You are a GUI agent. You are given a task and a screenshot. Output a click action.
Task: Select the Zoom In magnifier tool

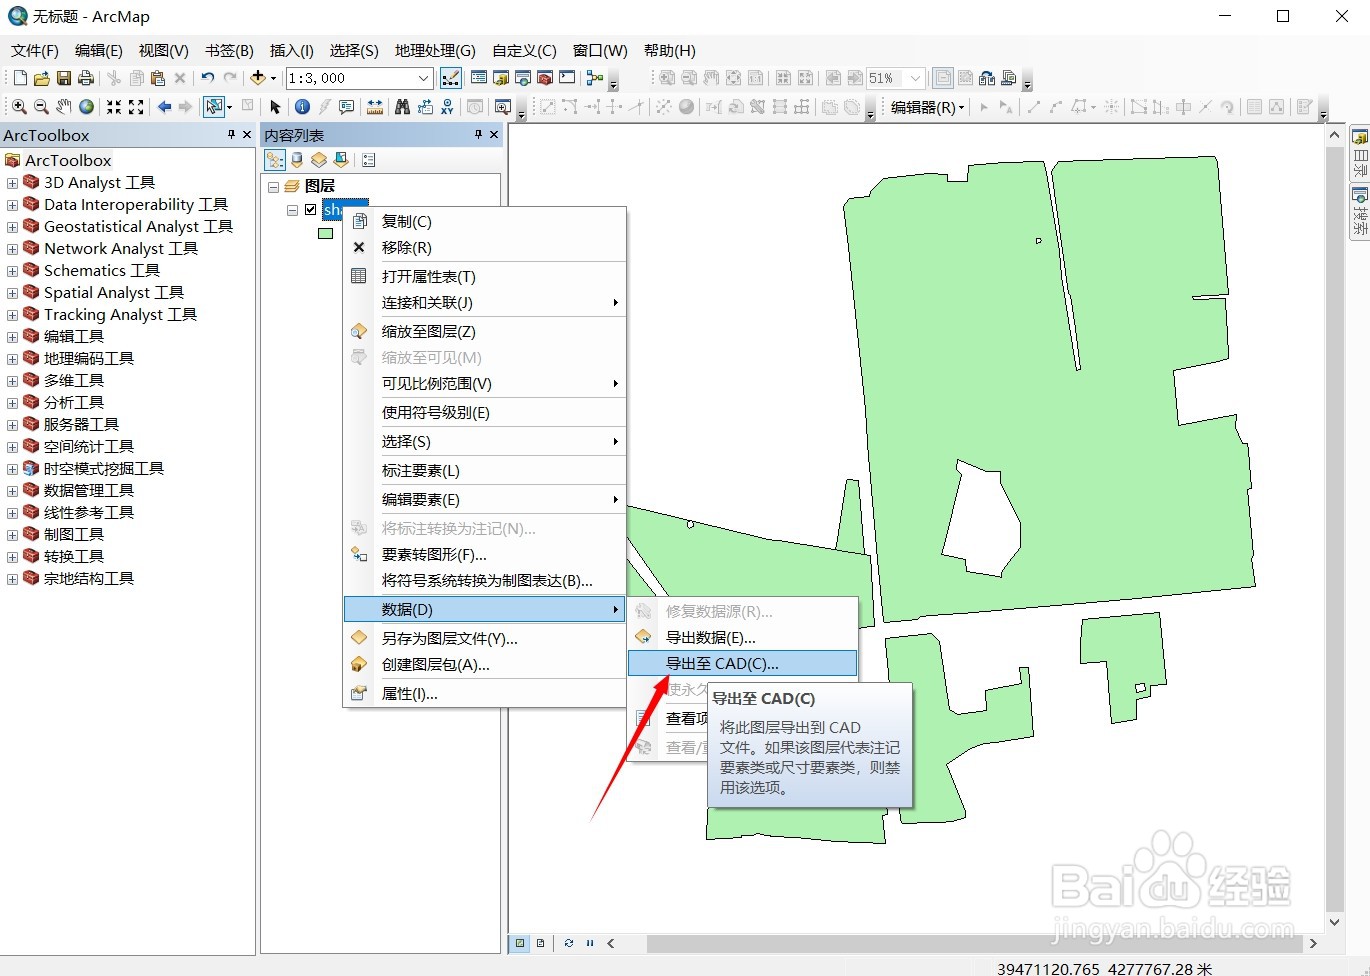point(20,106)
